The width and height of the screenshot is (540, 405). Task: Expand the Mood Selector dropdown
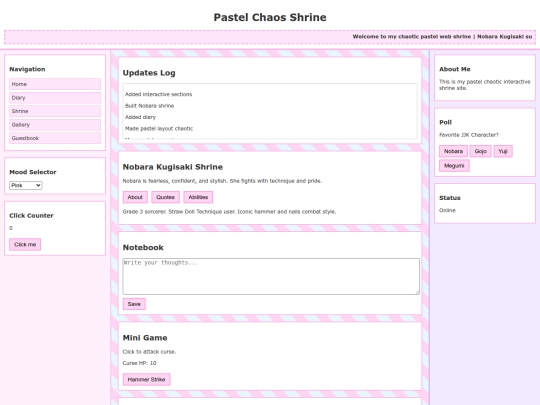coord(25,185)
